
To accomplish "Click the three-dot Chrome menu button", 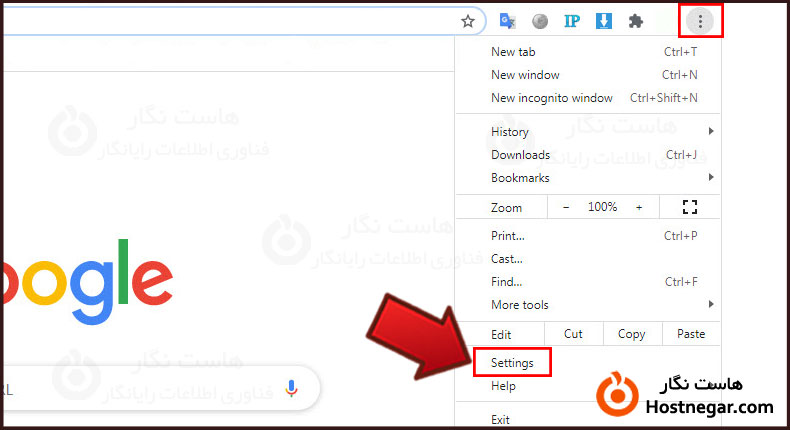I will (700, 21).
